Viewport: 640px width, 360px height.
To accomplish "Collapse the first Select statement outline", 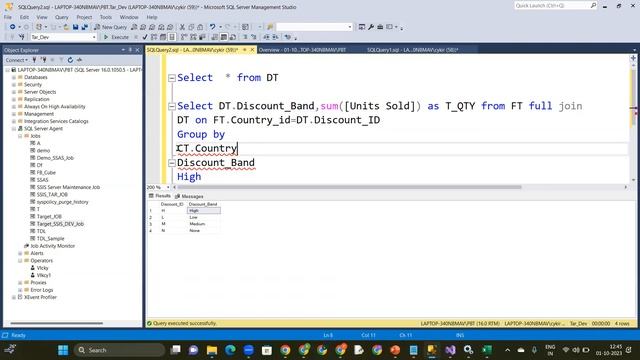I will point(172,78).
